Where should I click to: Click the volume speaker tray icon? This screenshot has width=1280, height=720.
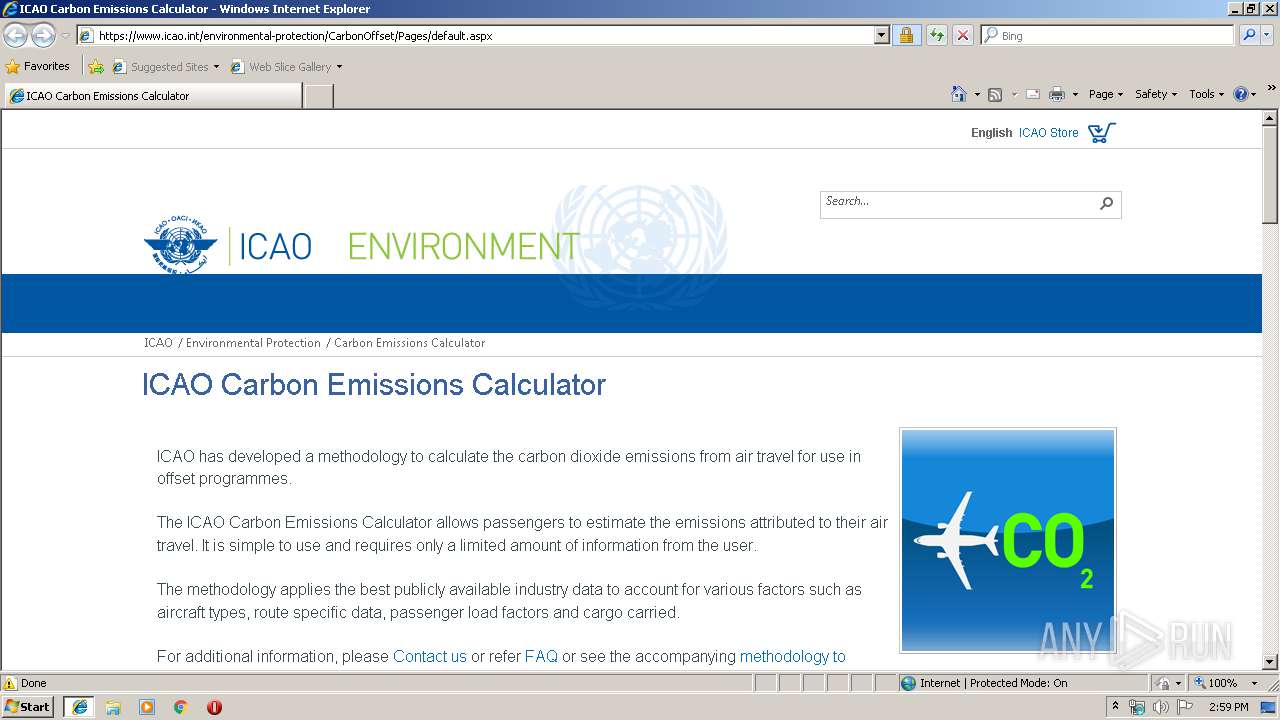[1161, 707]
